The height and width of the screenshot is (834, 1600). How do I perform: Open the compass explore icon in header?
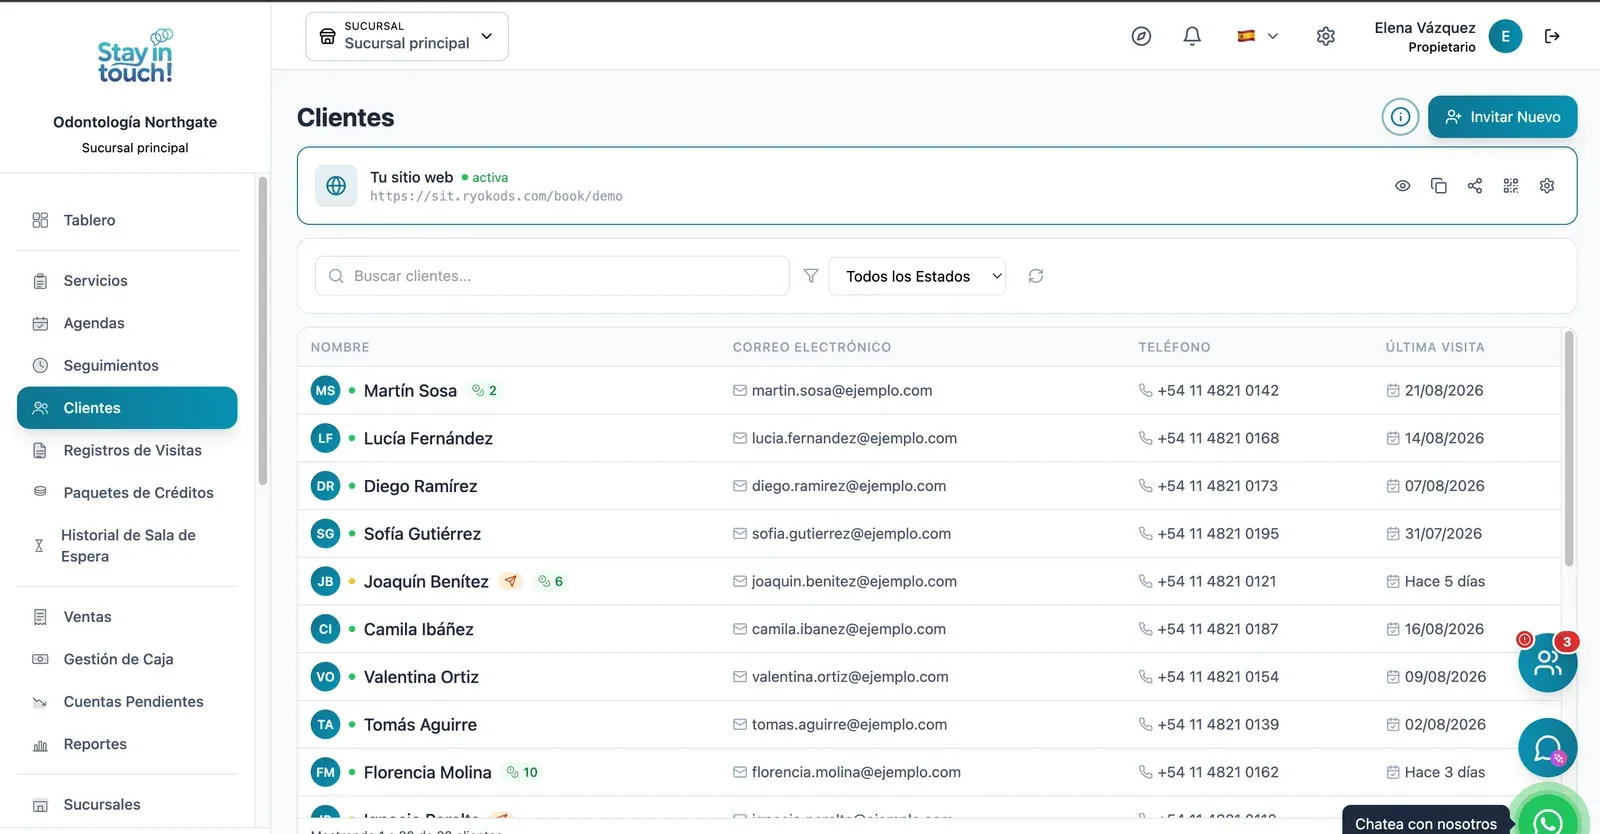pyautogui.click(x=1141, y=36)
